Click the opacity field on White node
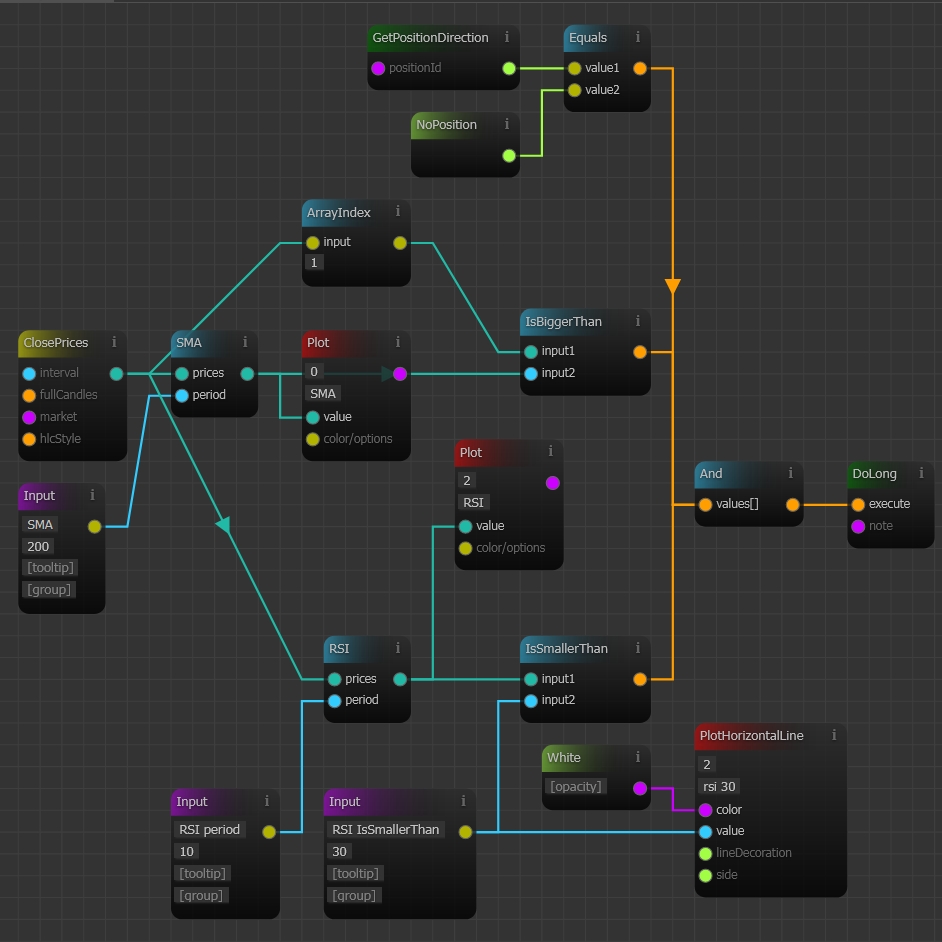Image resolution: width=942 pixels, height=942 pixels. click(x=576, y=786)
